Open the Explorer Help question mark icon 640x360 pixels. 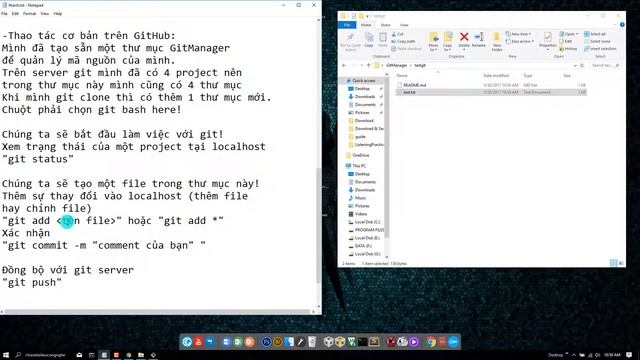[622, 25]
